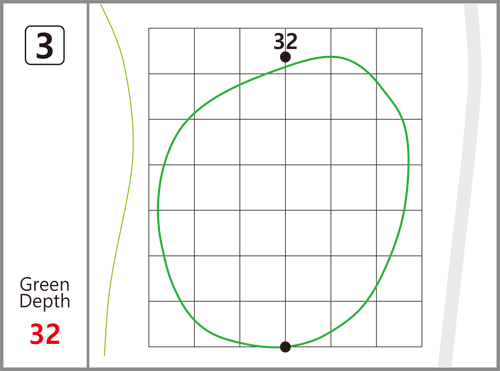Click the word Green in sidebar
This screenshot has width=500, height=371.
(45, 285)
